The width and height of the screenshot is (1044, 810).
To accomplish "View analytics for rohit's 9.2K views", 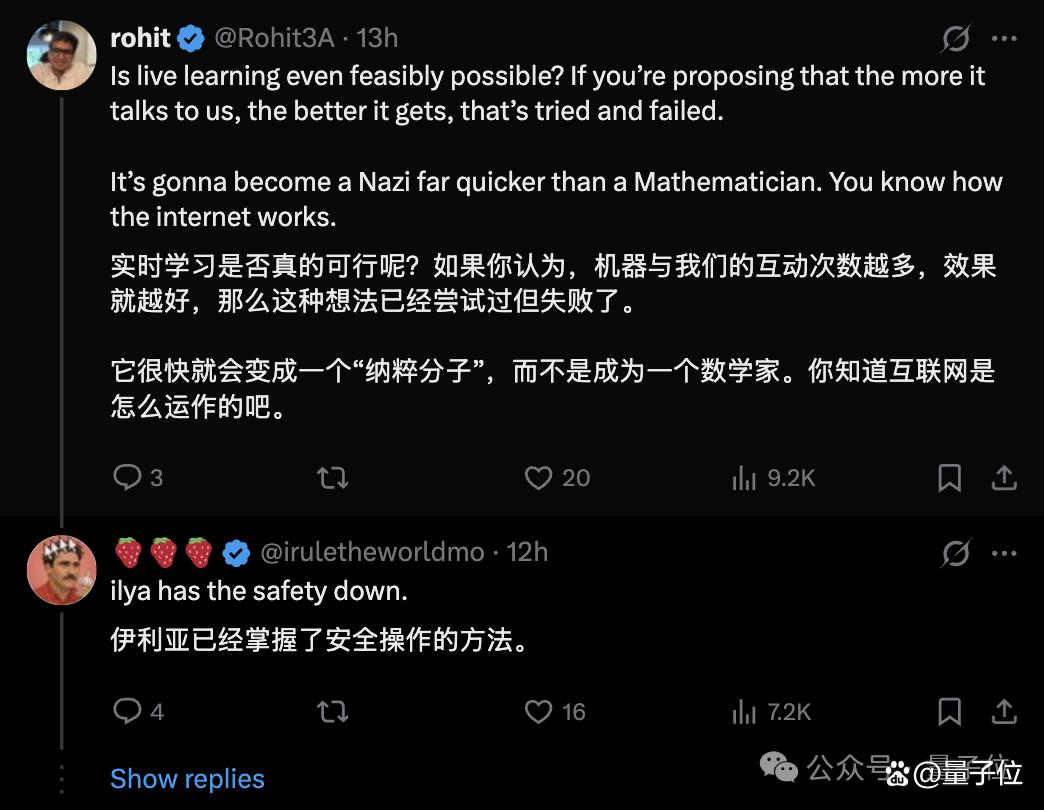I will click(744, 478).
